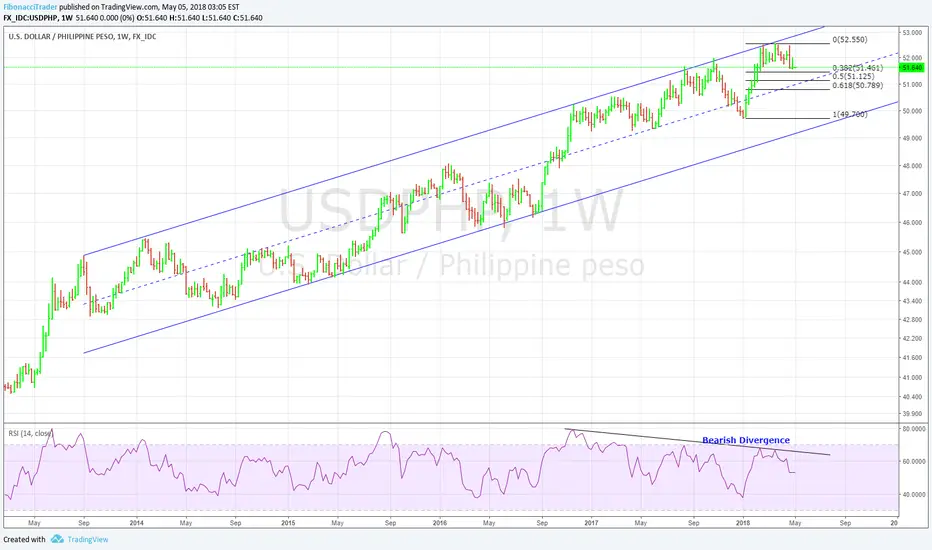Click the 44.000 price axis label
Screen dimensions: 932x550
[x=912, y=282]
